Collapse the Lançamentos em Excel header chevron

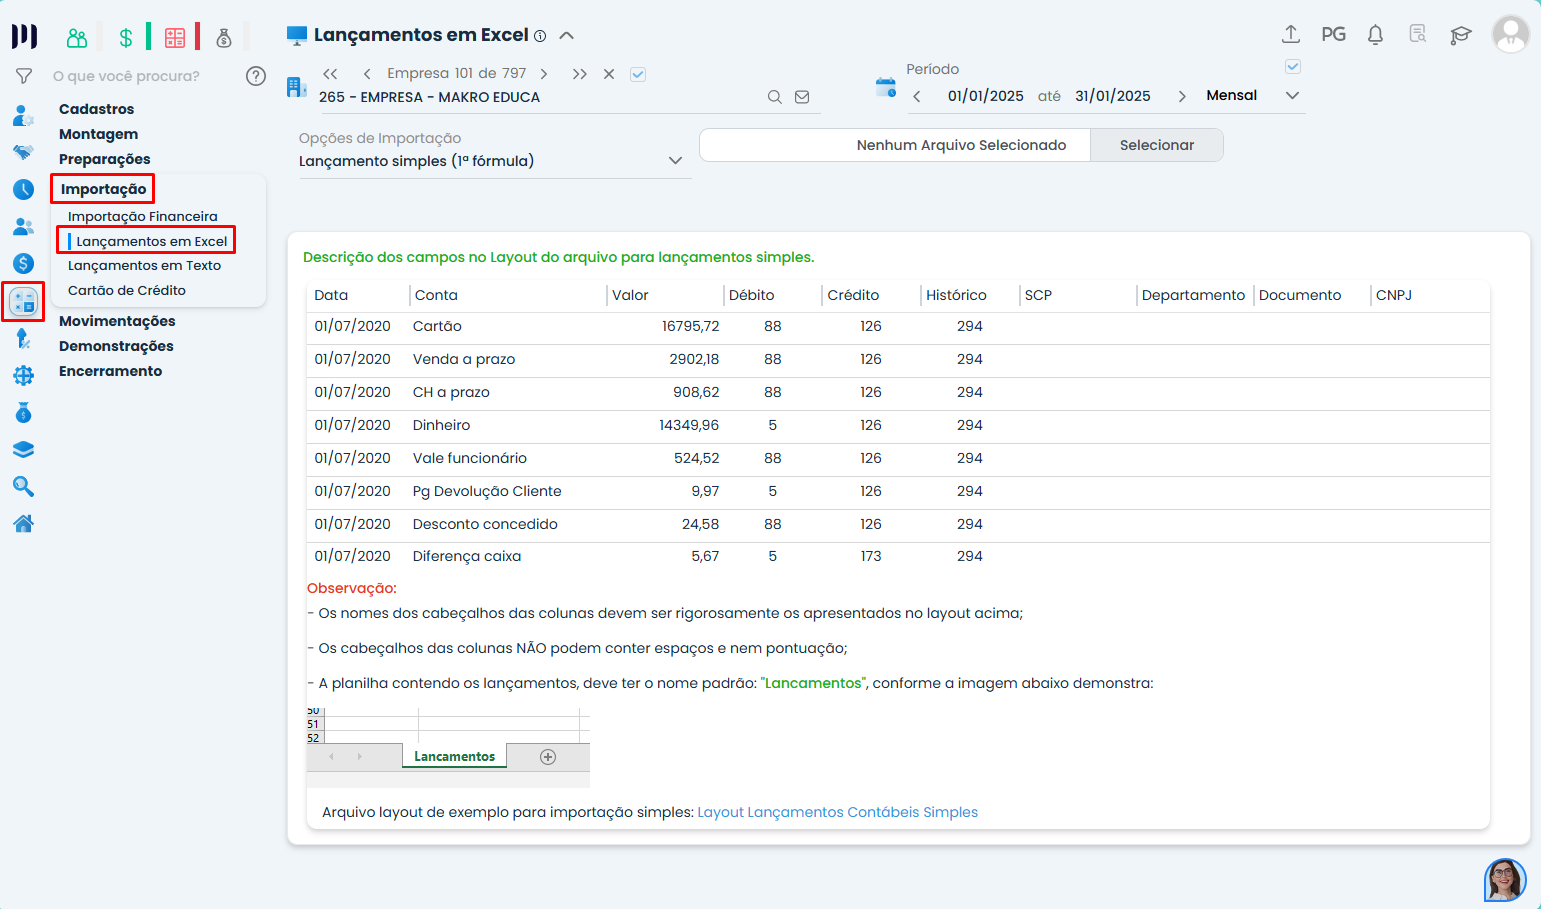pos(566,35)
